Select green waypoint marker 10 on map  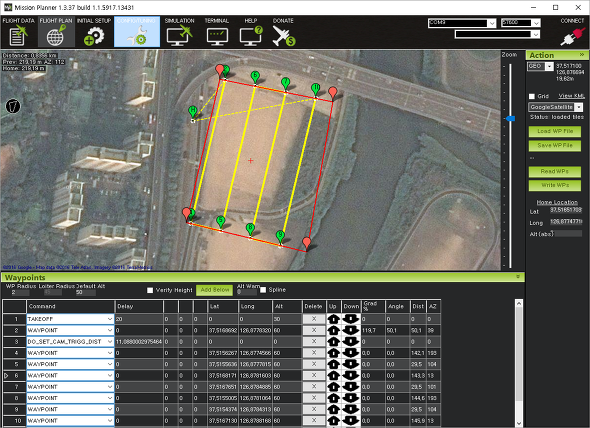[x=316, y=90]
